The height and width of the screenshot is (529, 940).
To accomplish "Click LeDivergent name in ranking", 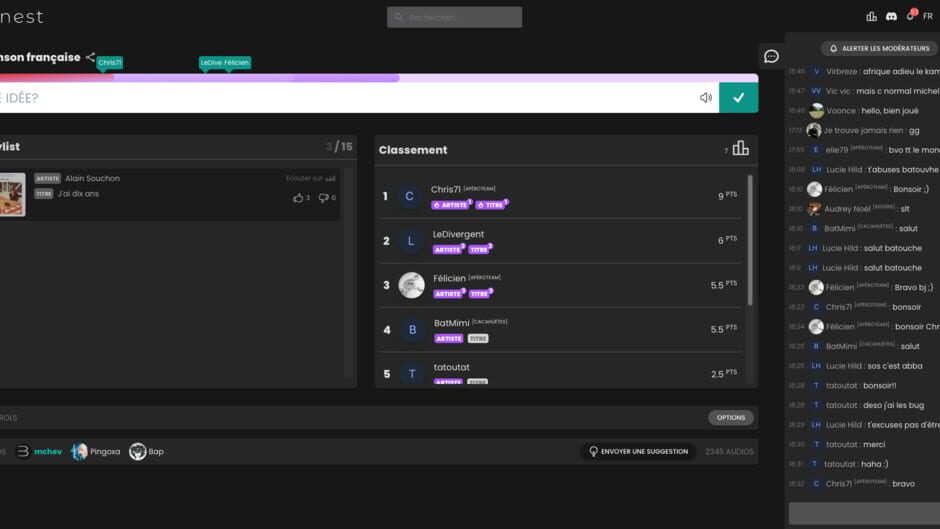I will [x=458, y=235].
